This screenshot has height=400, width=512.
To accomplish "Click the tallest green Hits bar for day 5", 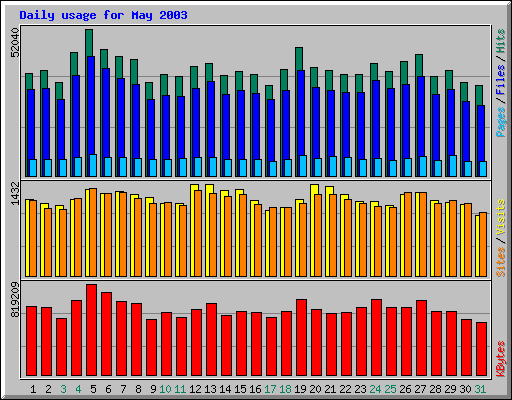I will [x=89, y=43].
